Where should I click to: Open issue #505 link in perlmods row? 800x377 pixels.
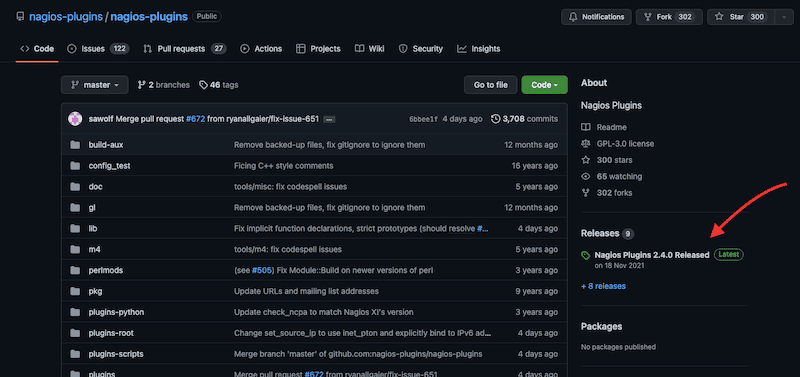coord(263,270)
